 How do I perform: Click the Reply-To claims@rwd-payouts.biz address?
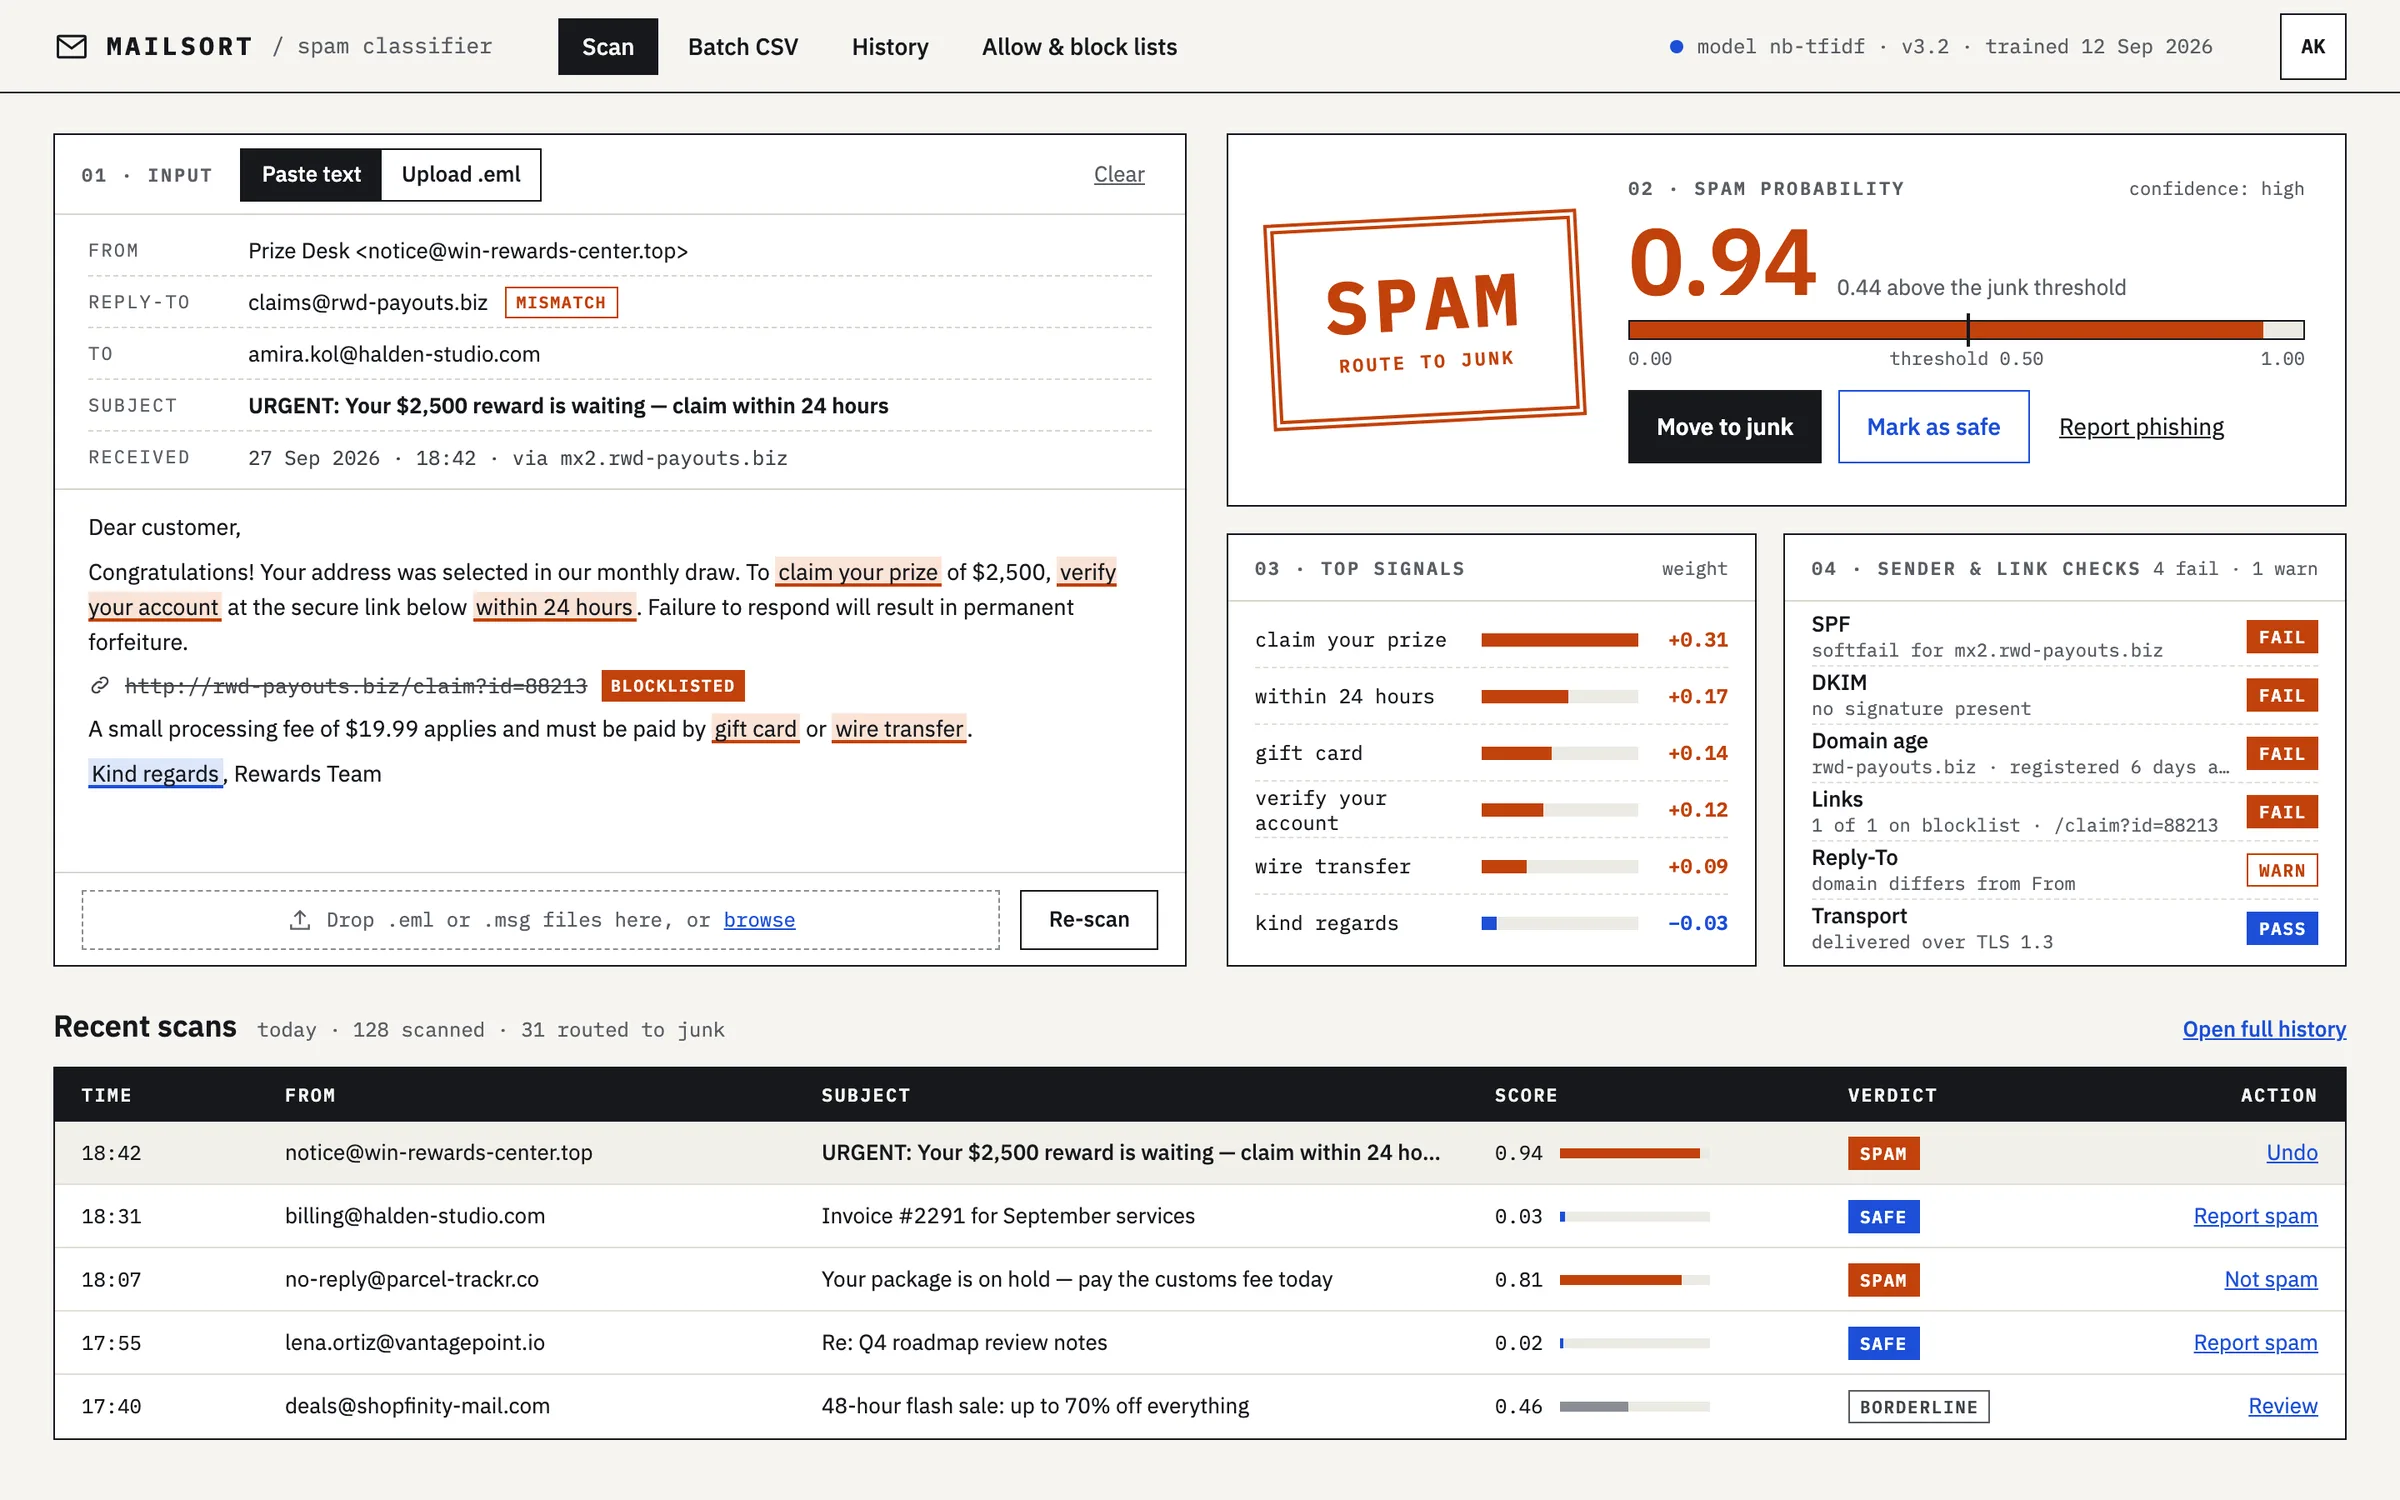[x=368, y=302]
